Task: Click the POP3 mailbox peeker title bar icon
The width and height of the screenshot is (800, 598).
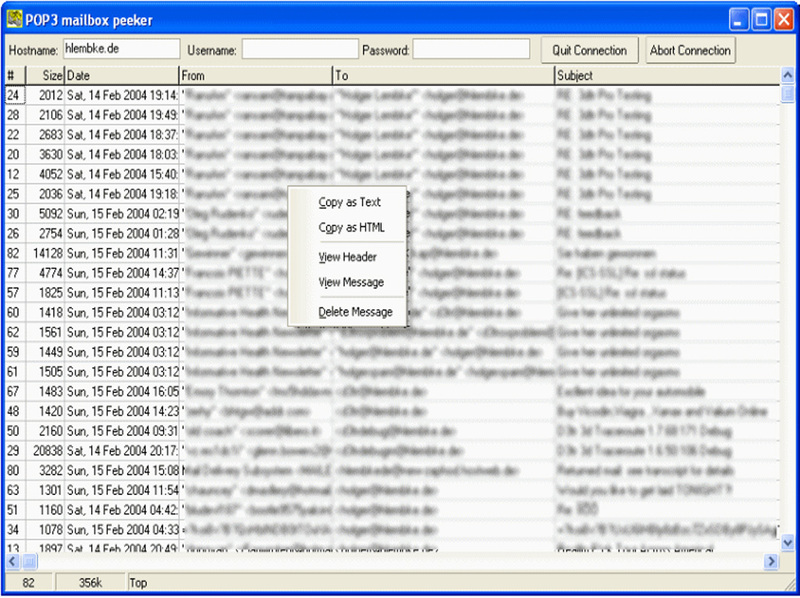Action: 15,19
